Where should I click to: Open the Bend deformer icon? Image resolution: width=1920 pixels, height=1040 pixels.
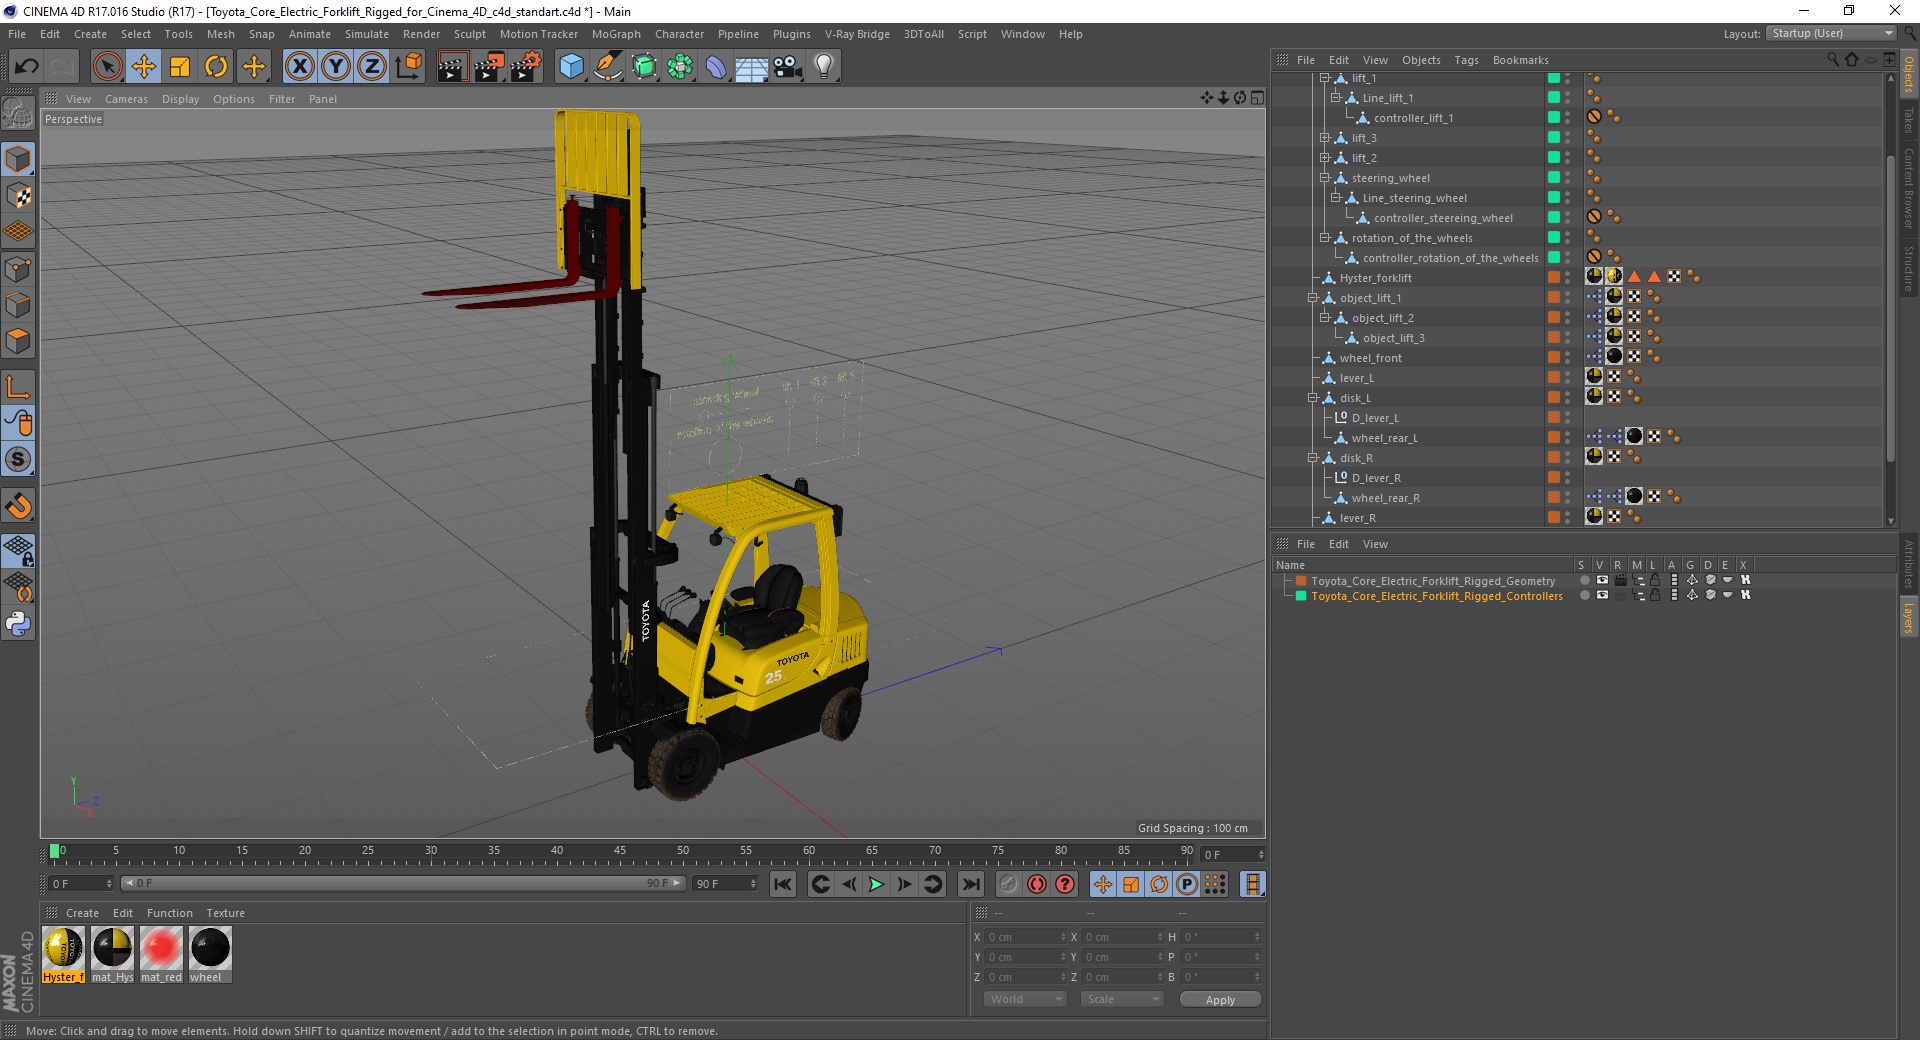(716, 67)
